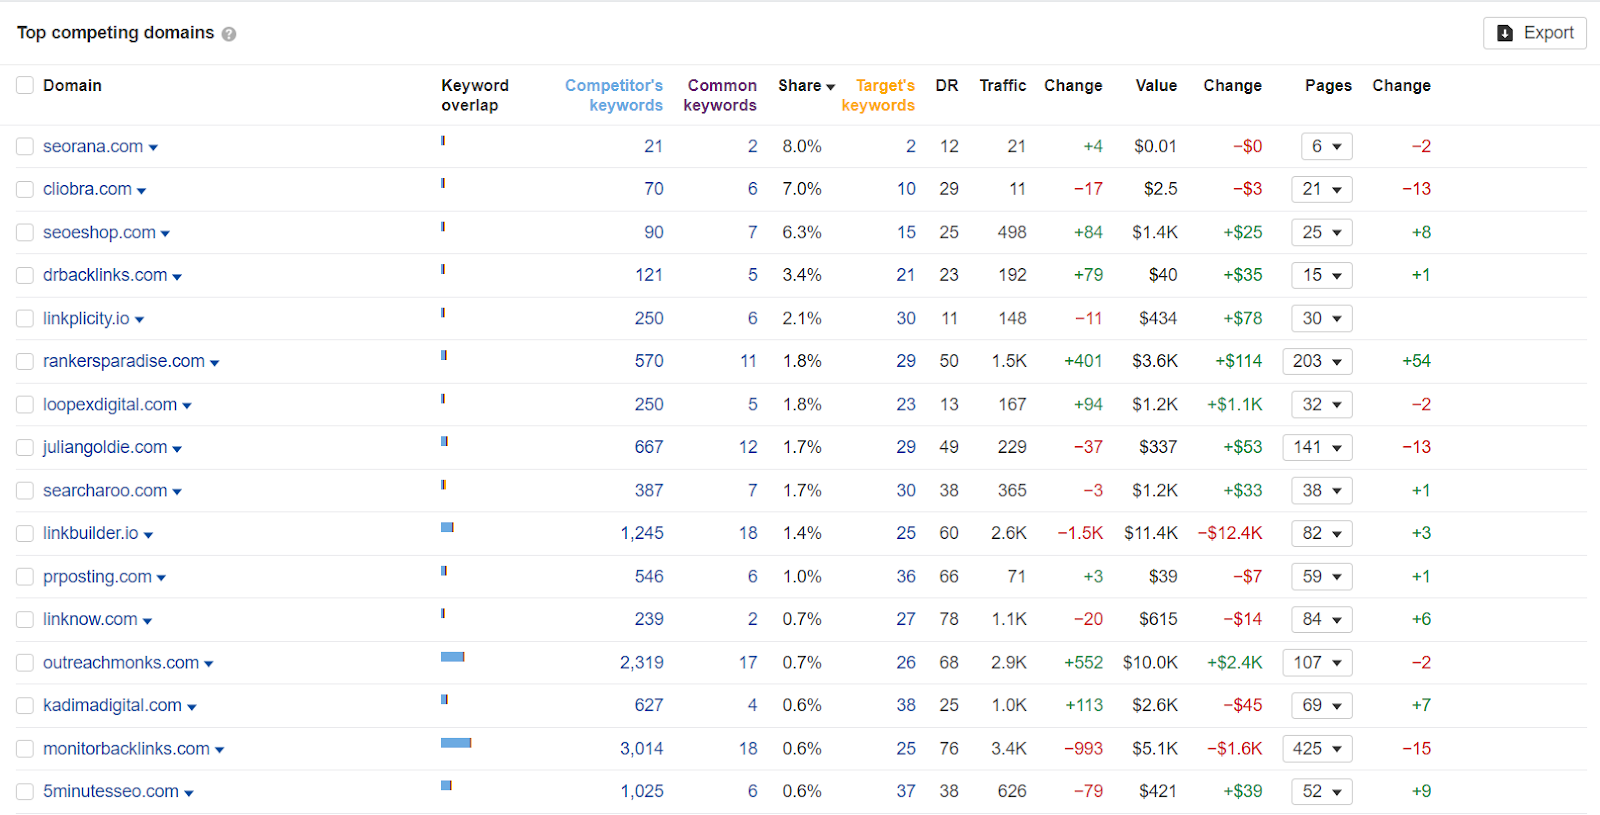Open outreachmonks.com domain link
Viewport: 1600px width, 815px height.
tap(121, 663)
